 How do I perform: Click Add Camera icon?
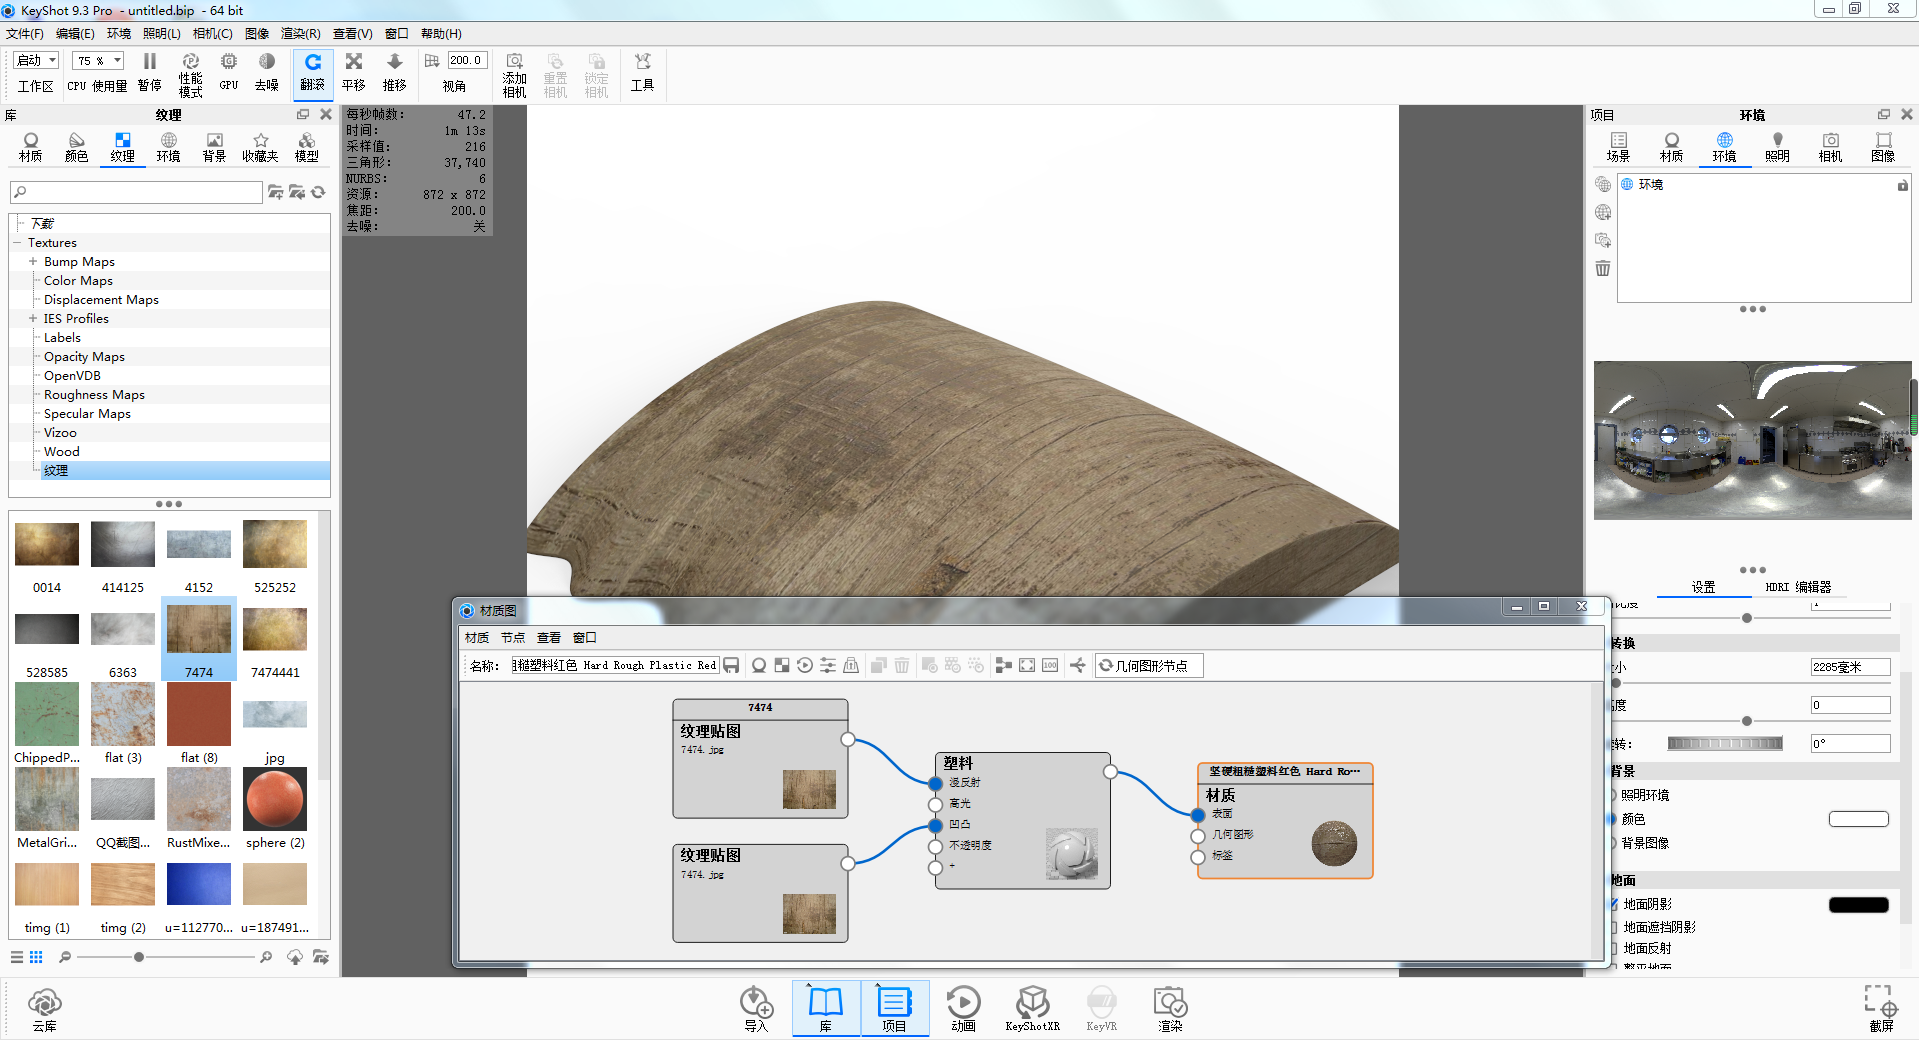[x=515, y=75]
